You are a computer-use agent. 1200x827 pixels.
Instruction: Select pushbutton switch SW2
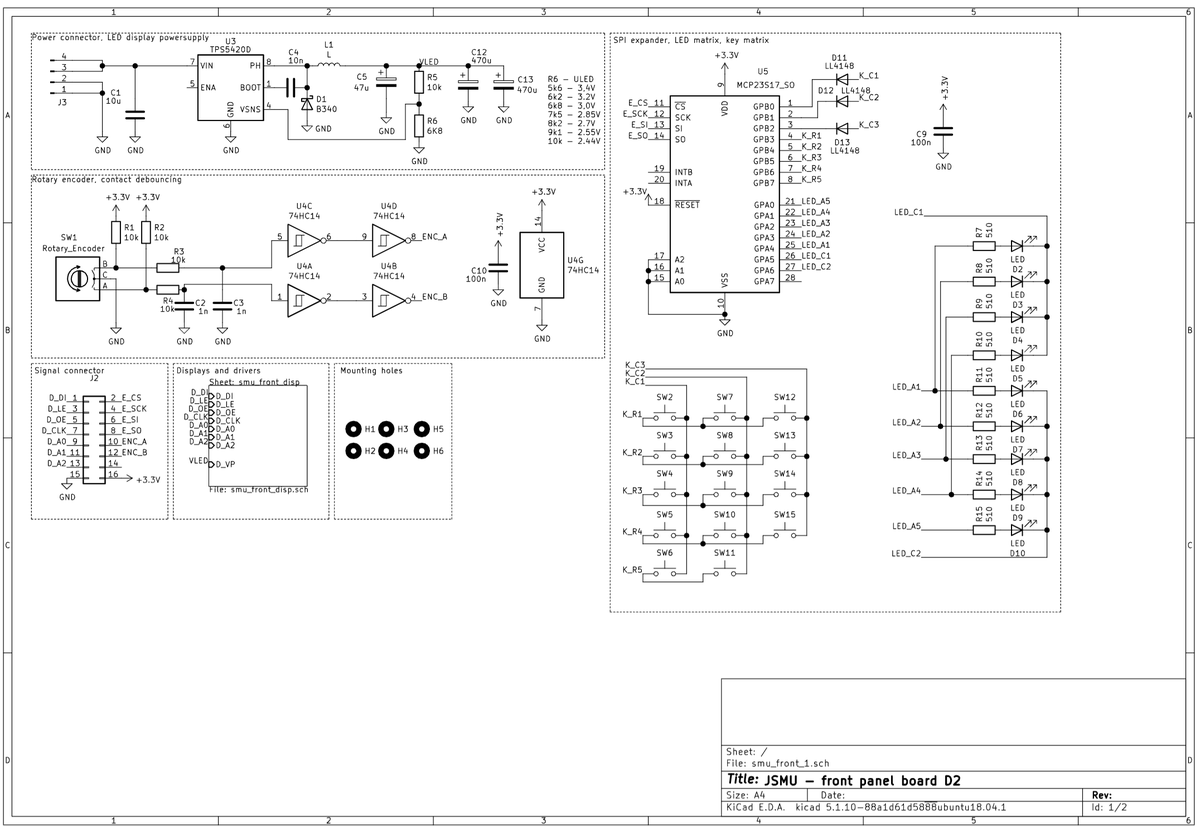tap(665, 412)
